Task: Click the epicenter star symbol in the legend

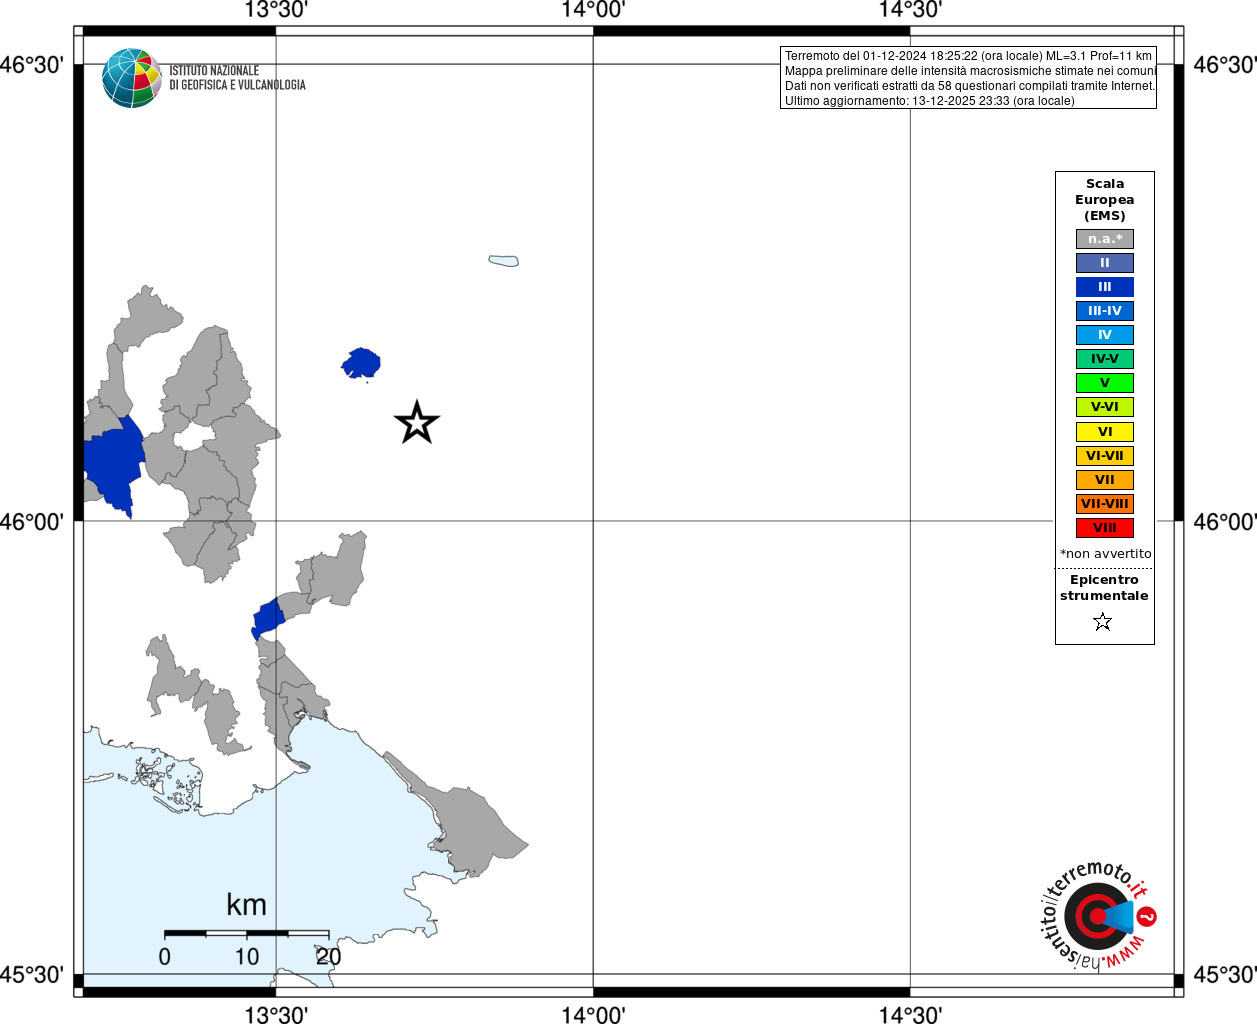Action: pos(1103,622)
